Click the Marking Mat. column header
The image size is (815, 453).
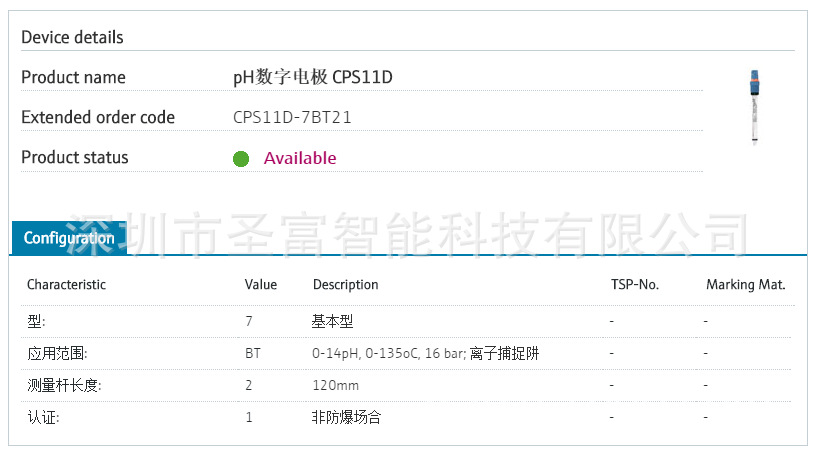[745, 285]
